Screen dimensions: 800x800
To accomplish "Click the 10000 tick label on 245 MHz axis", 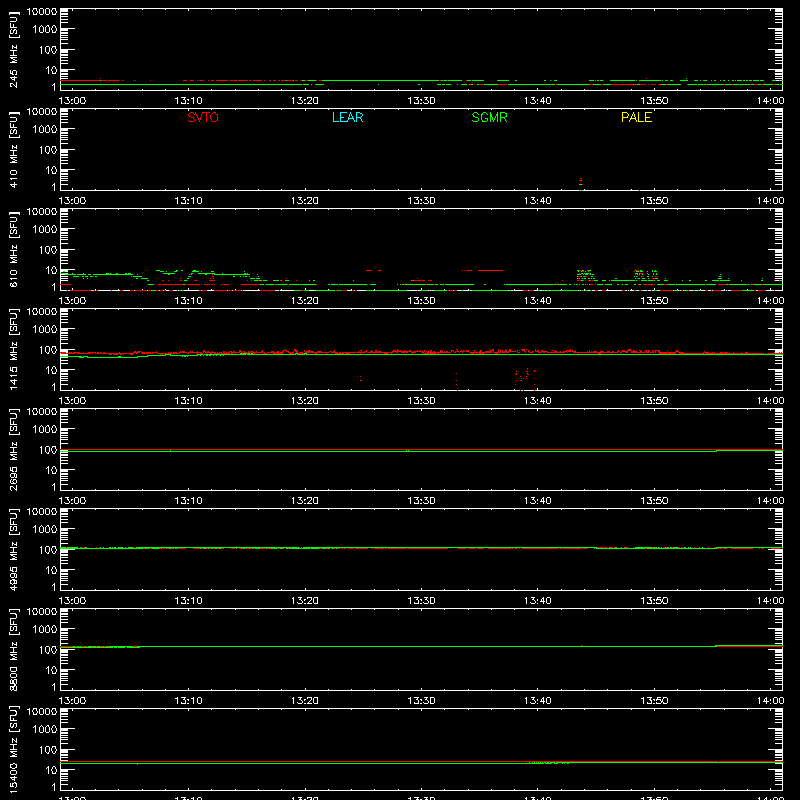I will pyautogui.click(x=42, y=11).
